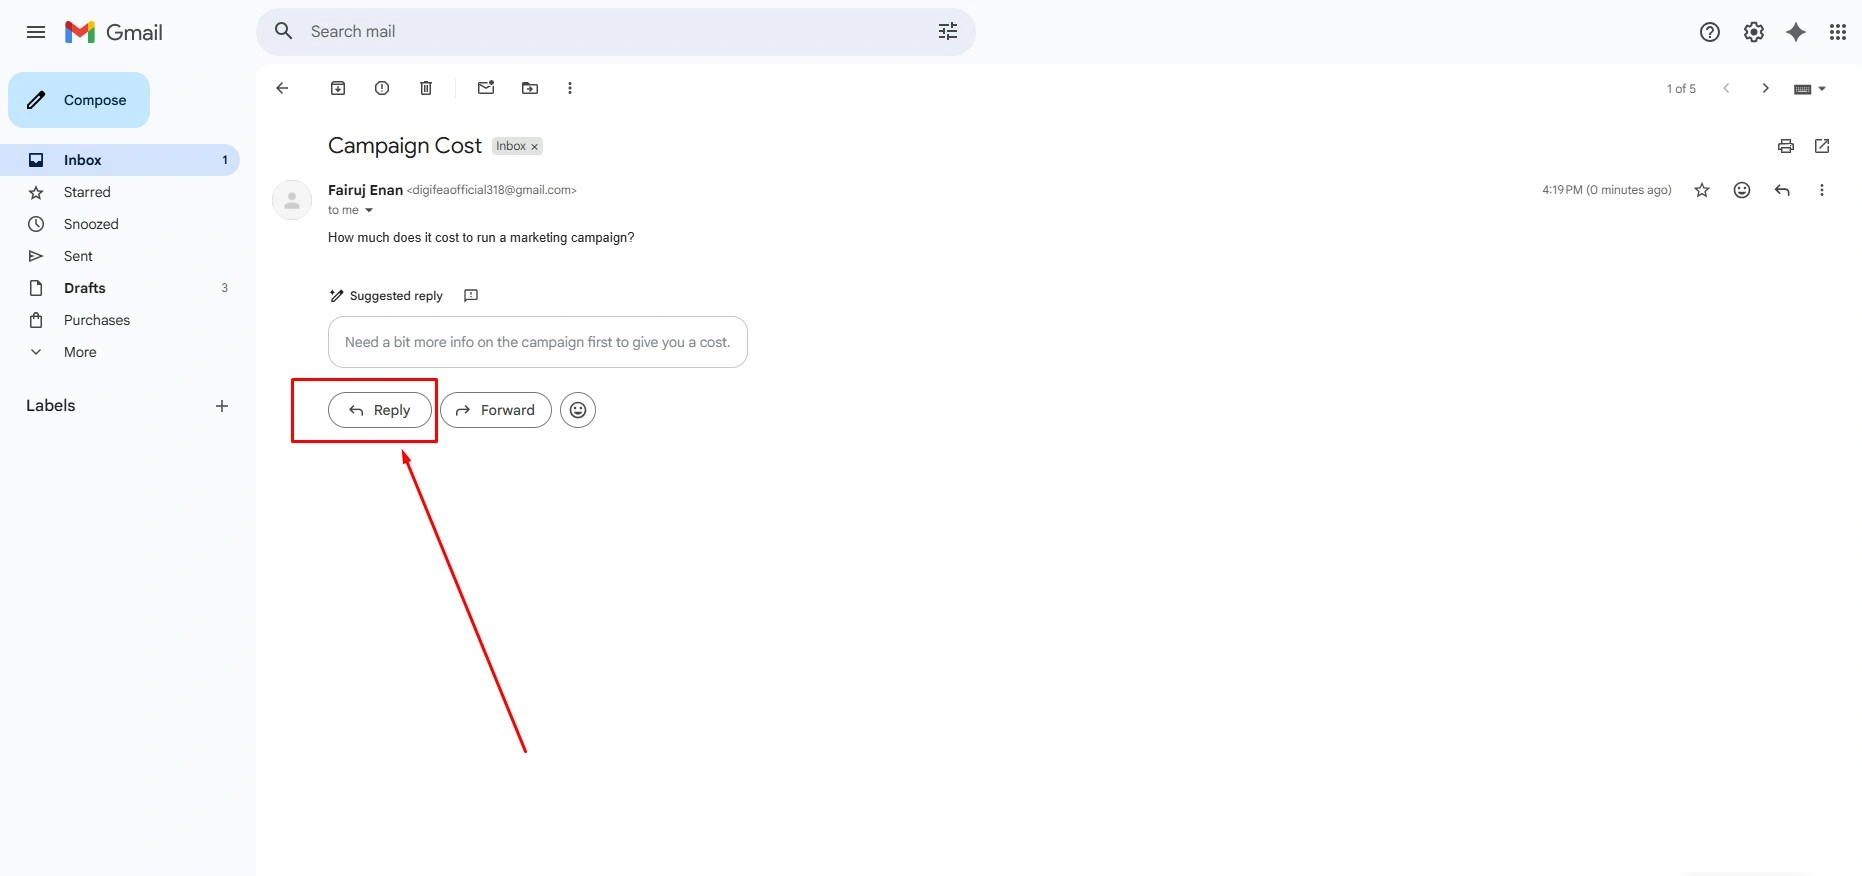1862x876 pixels.
Task: Click the Reply button
Action: tap(380, 410)
